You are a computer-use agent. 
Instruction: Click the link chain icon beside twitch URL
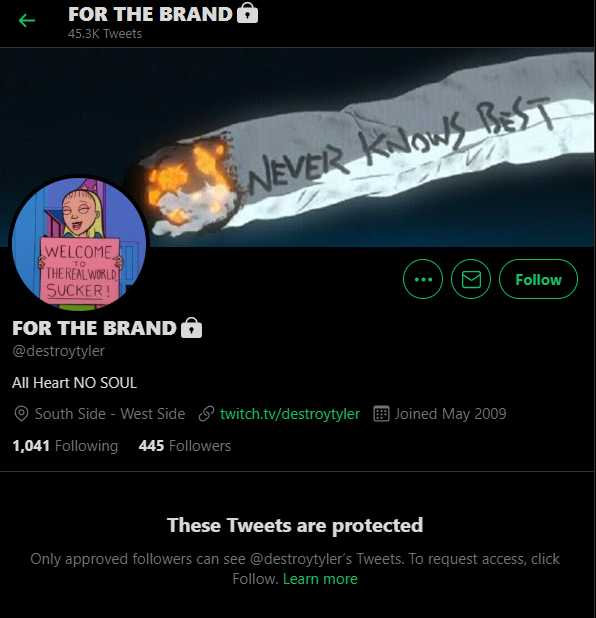pyautogui.click(x=206, y=414)
